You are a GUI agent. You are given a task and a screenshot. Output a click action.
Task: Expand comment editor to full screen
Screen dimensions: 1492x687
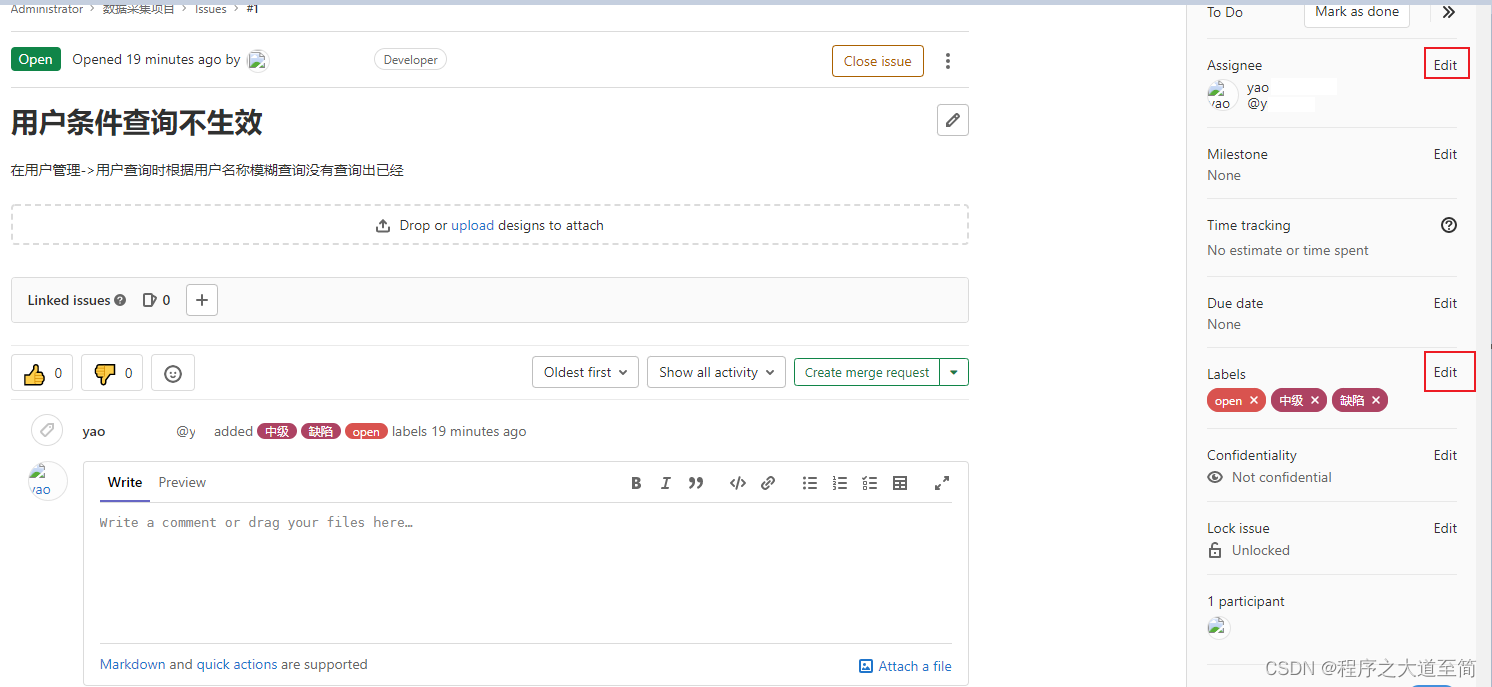click(x=941, y=483)
